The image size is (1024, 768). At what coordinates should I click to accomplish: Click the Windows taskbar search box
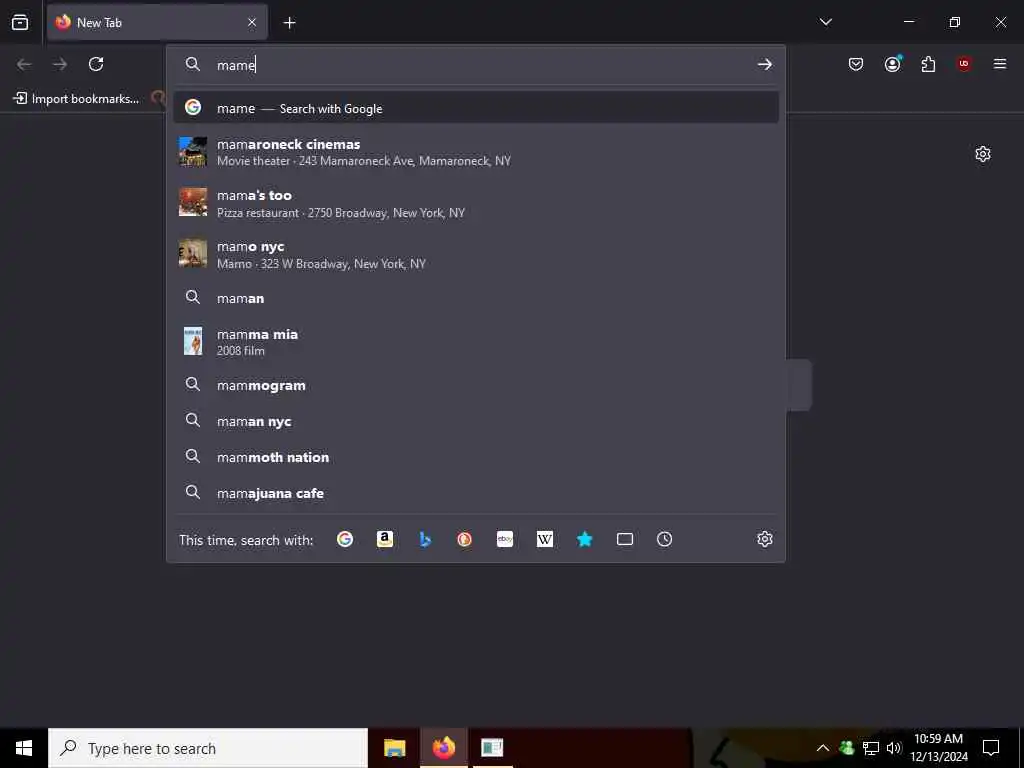point(208,748)
